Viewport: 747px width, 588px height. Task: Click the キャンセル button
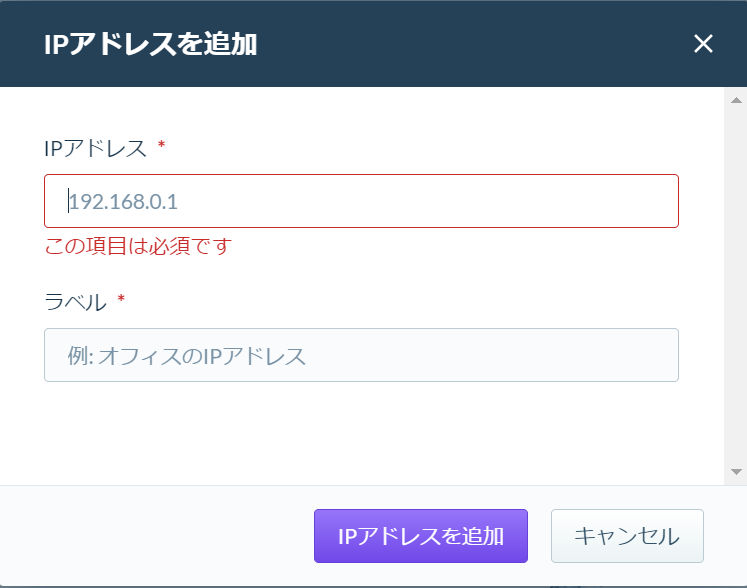click(x=627, y=536)
